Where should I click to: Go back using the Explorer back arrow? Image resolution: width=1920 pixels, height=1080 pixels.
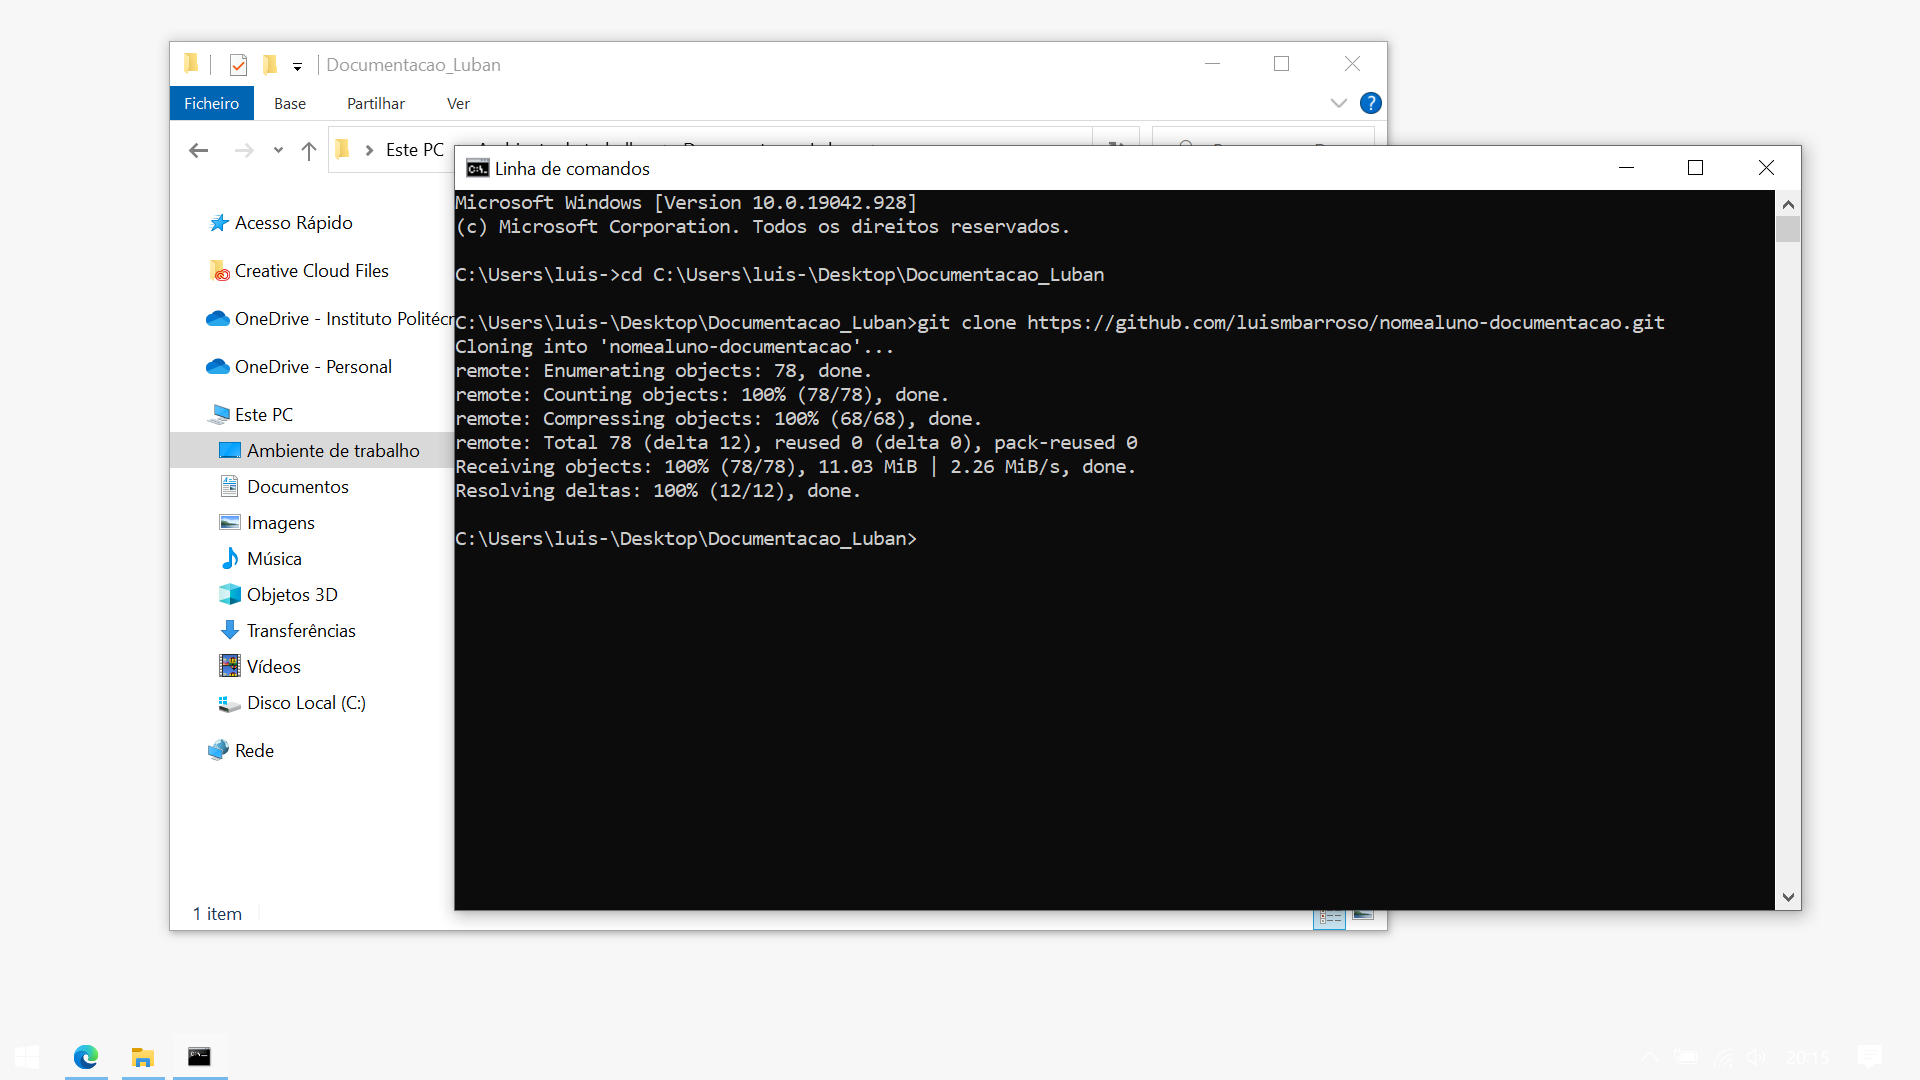click(x=198, y=150)
